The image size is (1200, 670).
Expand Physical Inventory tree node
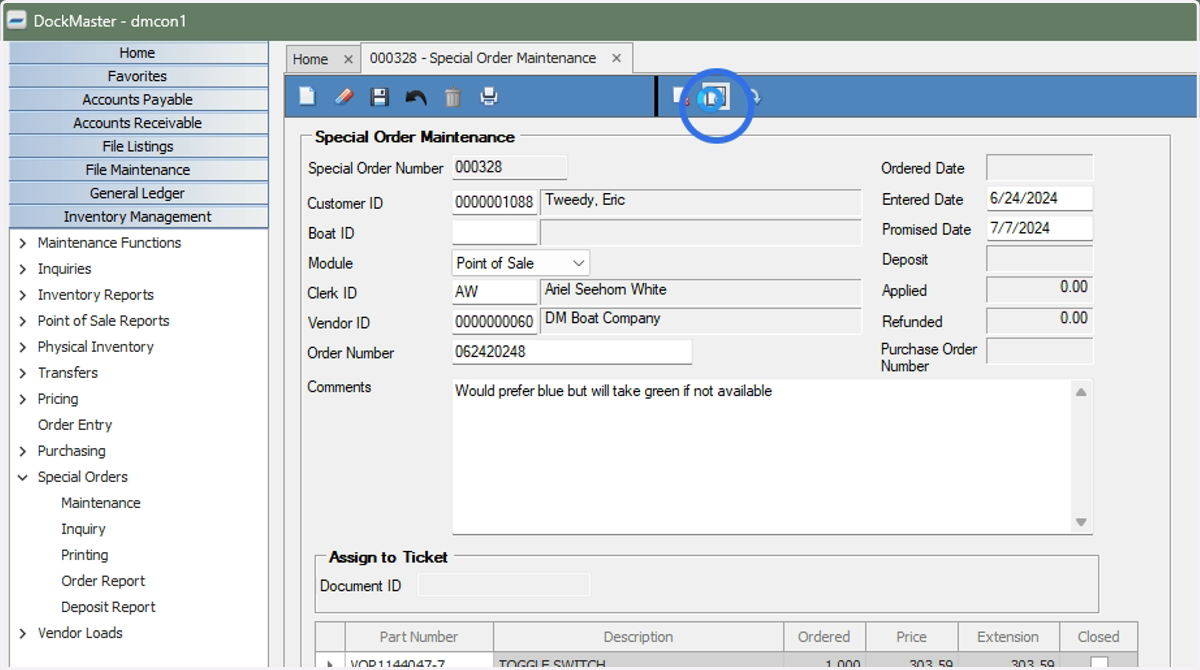coord(23,347)
